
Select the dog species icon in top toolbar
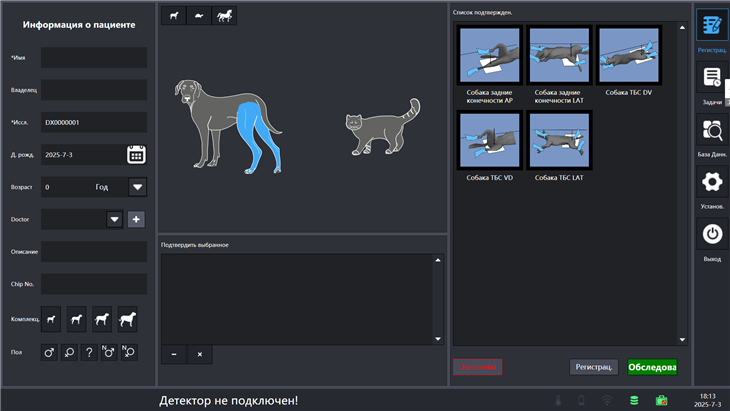(174, 16)
